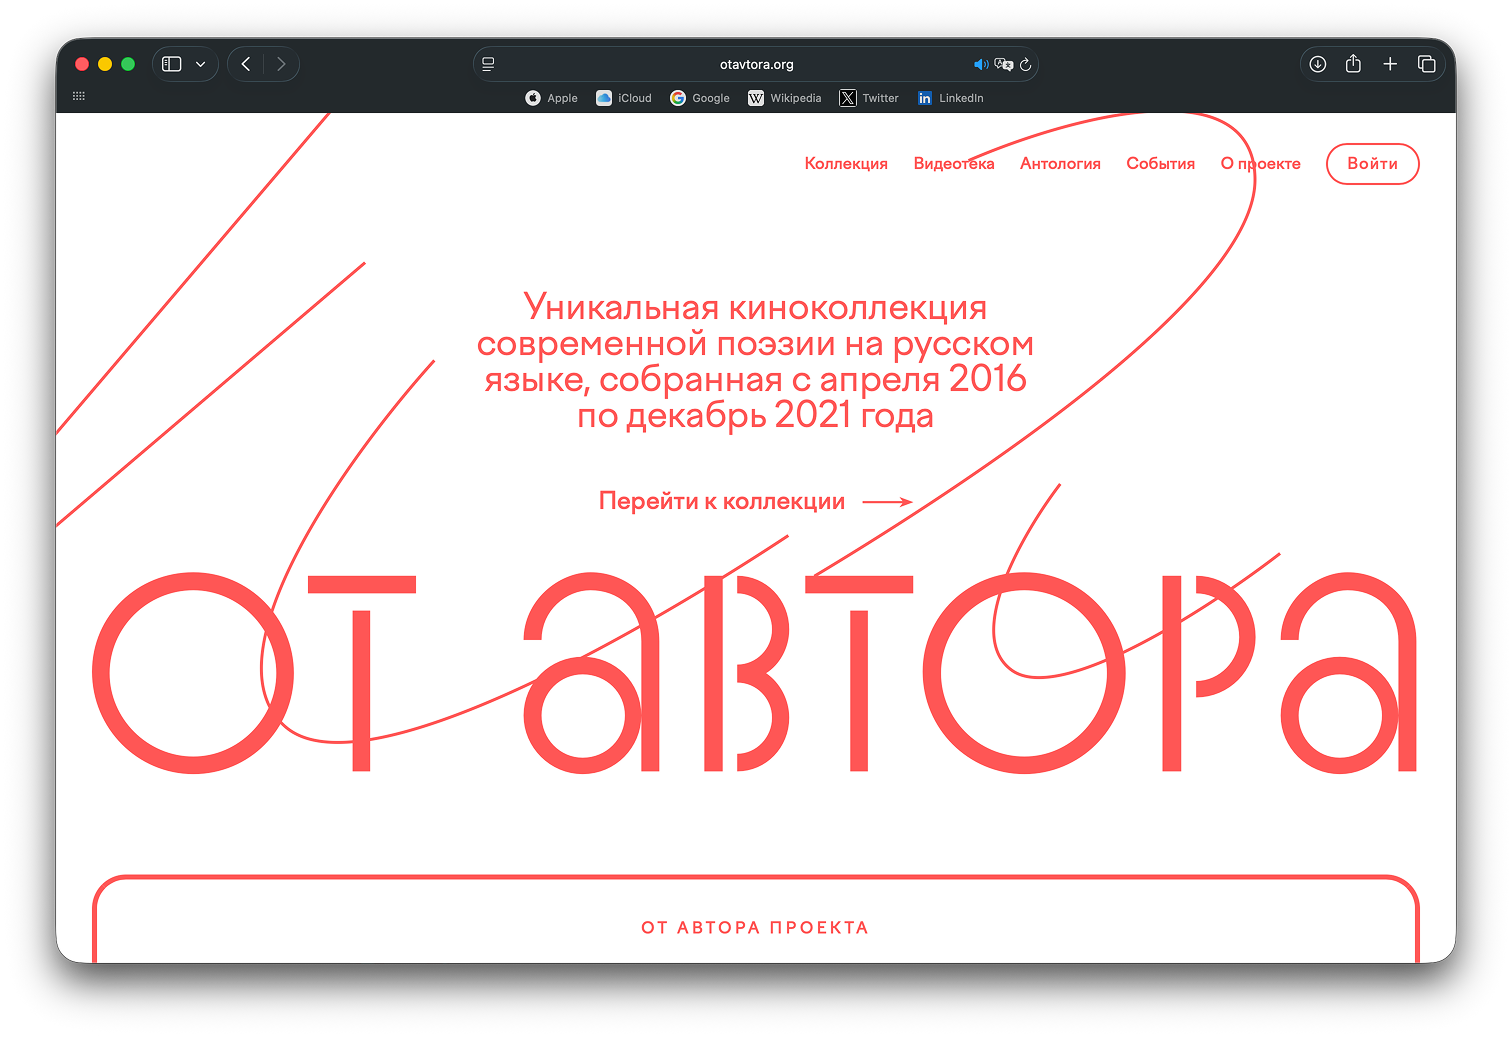Viewport: 1512px width, 1037px height.
Task: Go to the Коллекция section
Action: point(846,164)
